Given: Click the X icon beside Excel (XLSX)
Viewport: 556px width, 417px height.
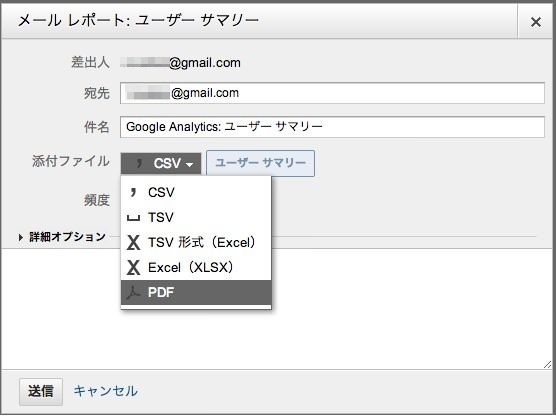Looking at the screenshot, I should [133, 267].
